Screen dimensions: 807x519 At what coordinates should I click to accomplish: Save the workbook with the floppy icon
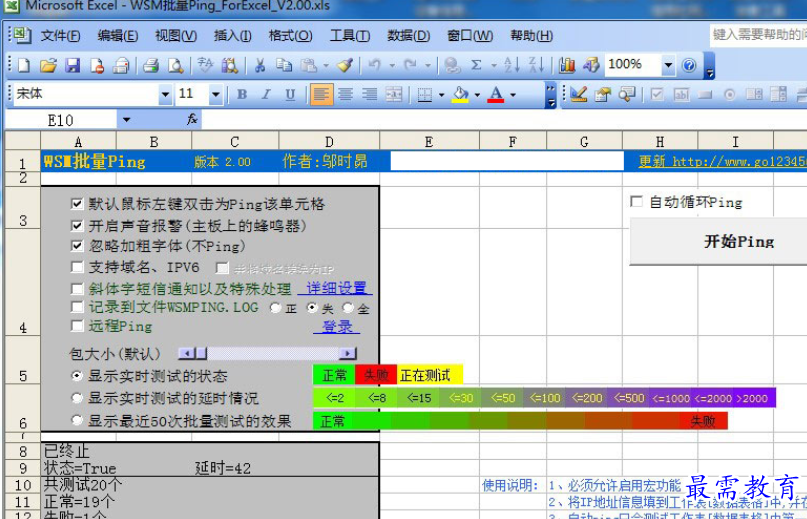[72, 65]
